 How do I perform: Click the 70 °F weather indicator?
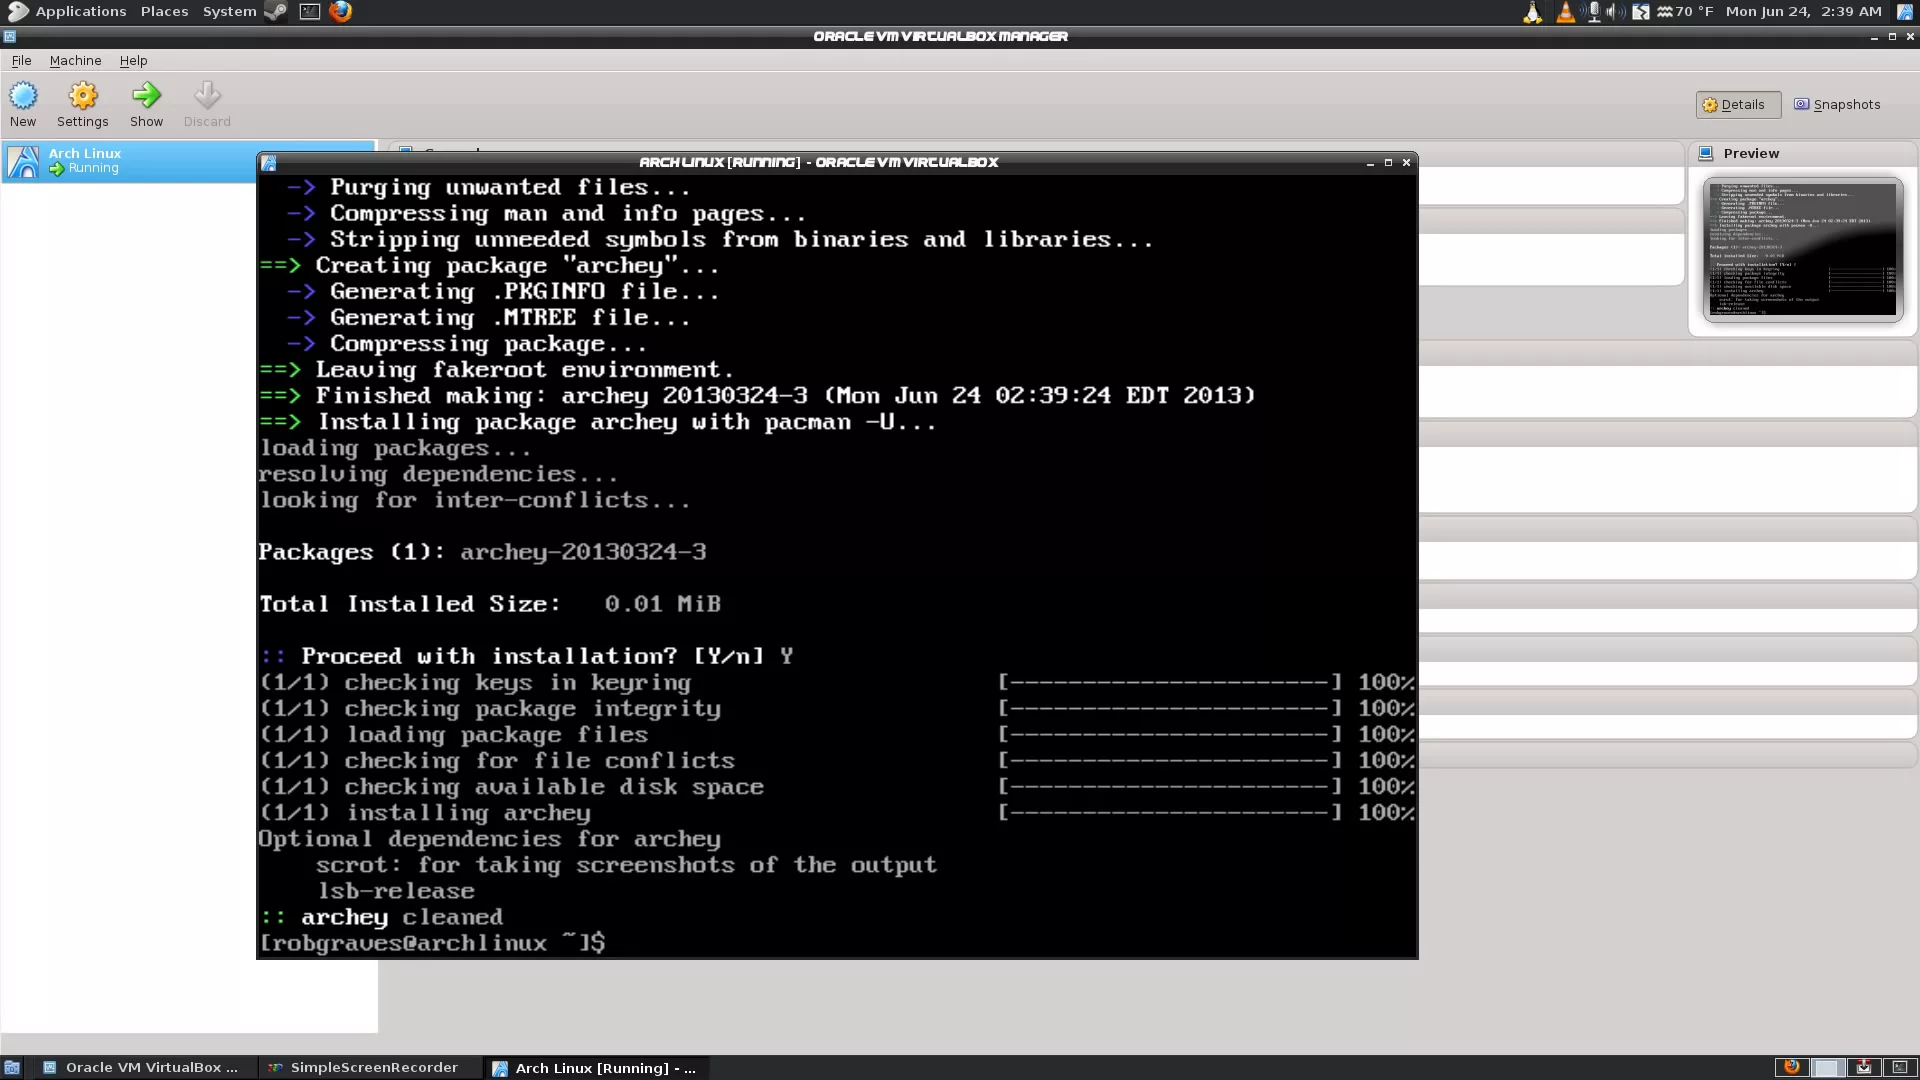click(1686, 12)
